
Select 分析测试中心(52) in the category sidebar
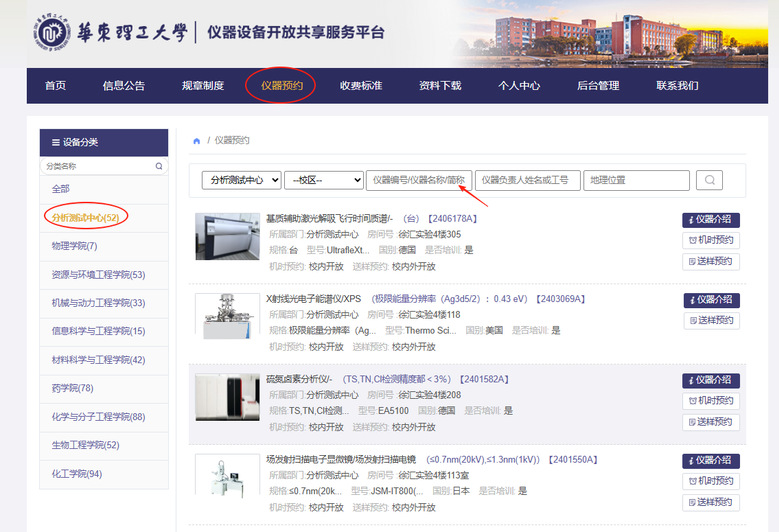click(85, 217)
